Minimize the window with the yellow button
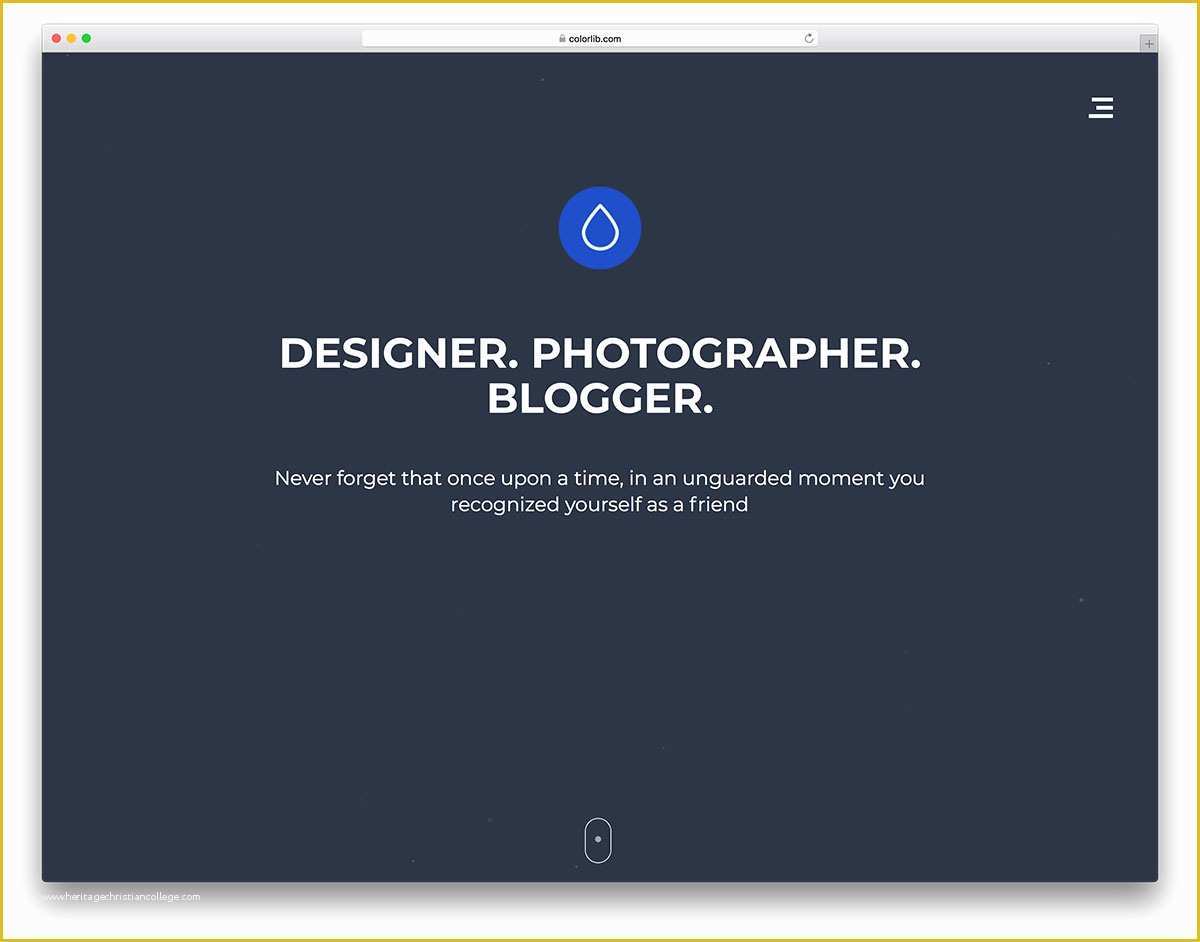Viewport: 1200px width, 942px height. click(x=71, y=38)
